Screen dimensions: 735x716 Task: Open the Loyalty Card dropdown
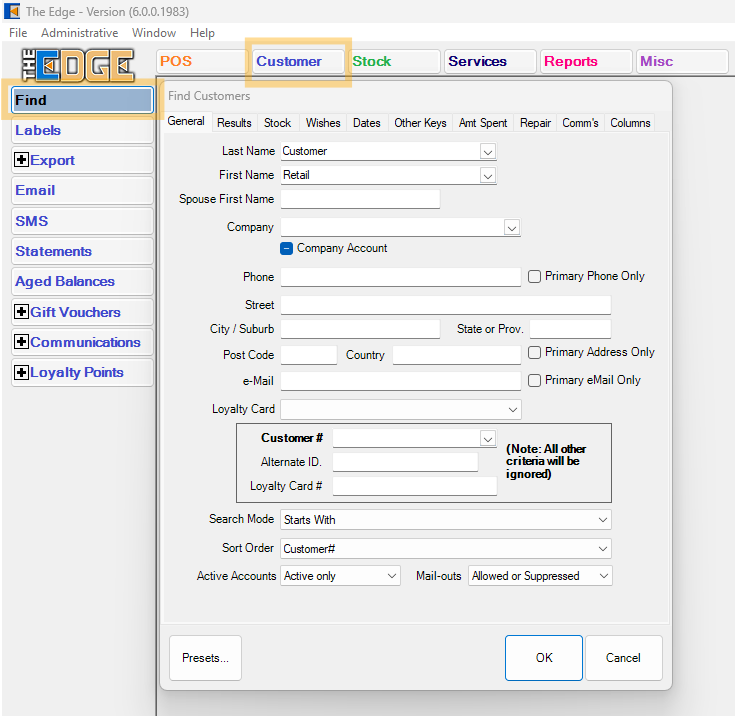[x=401, y=409]
